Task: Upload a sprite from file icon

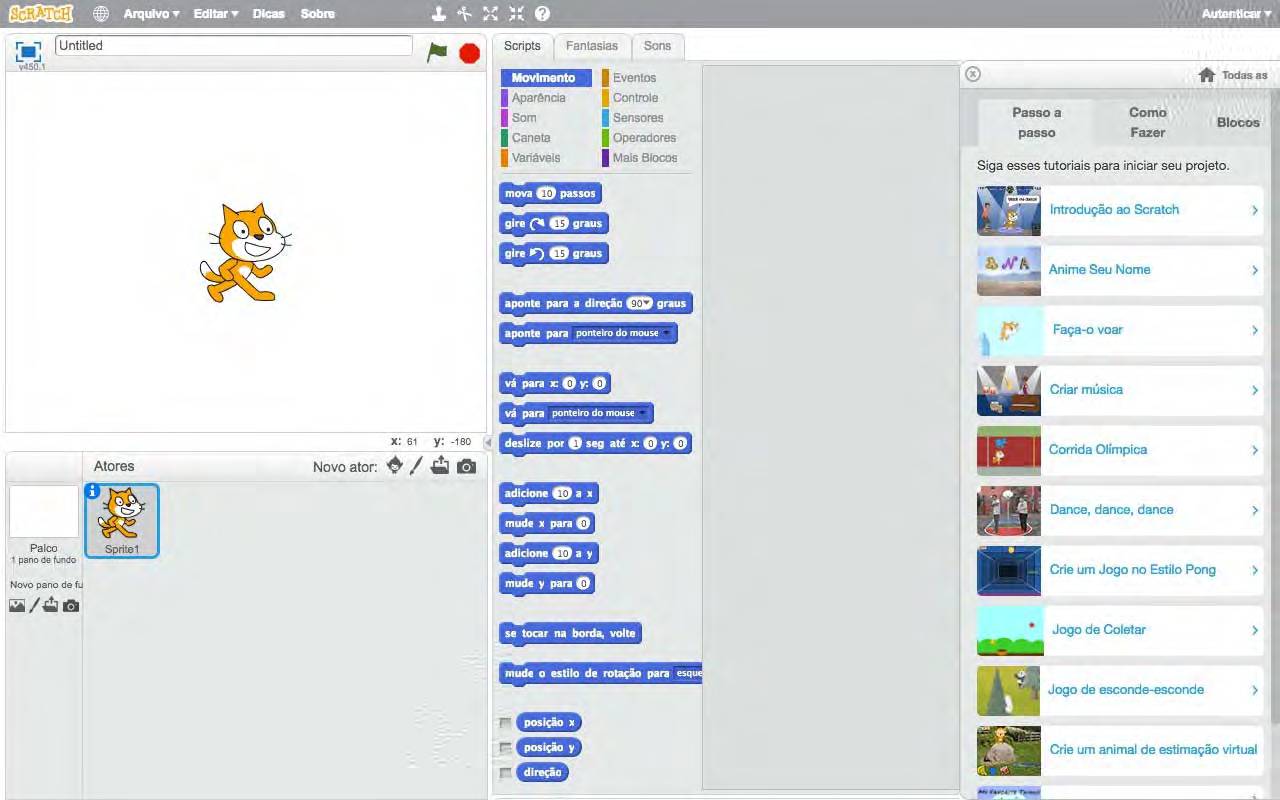Action: pyautogui.click(x=440, y=466)
